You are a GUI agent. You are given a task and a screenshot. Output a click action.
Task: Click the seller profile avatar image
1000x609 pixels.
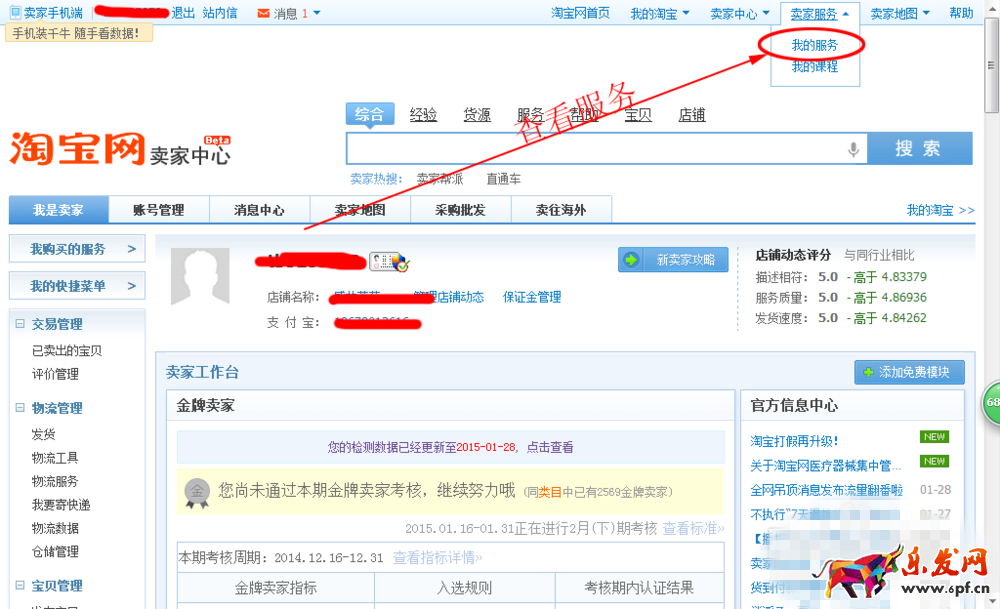200,276
